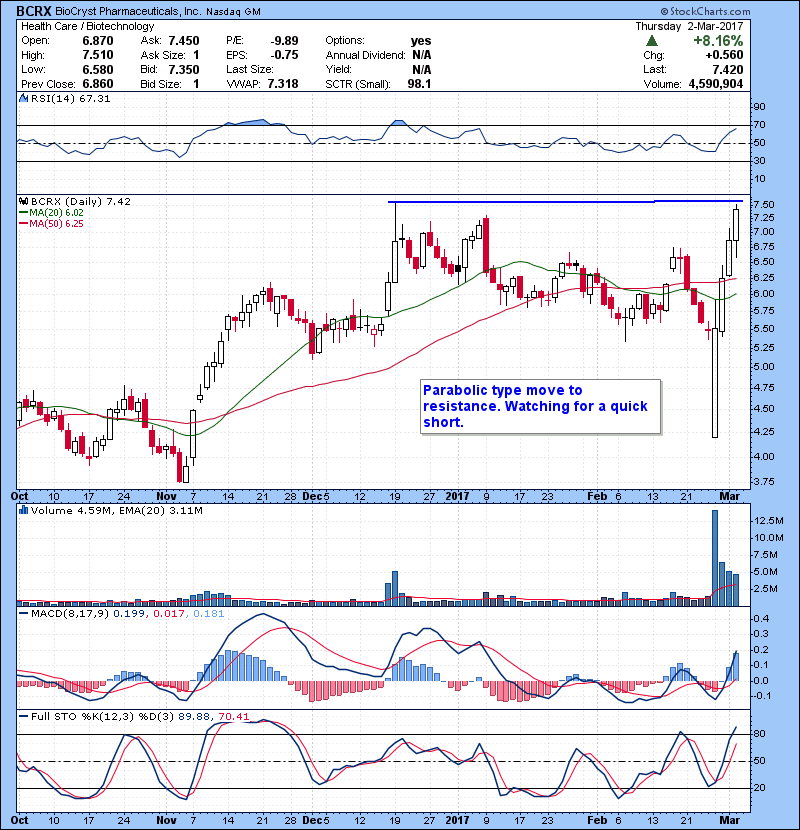Click the candlestick icon beside BCRX (Daily)
The image size is (800, 830).
click(x=23, y=201)
